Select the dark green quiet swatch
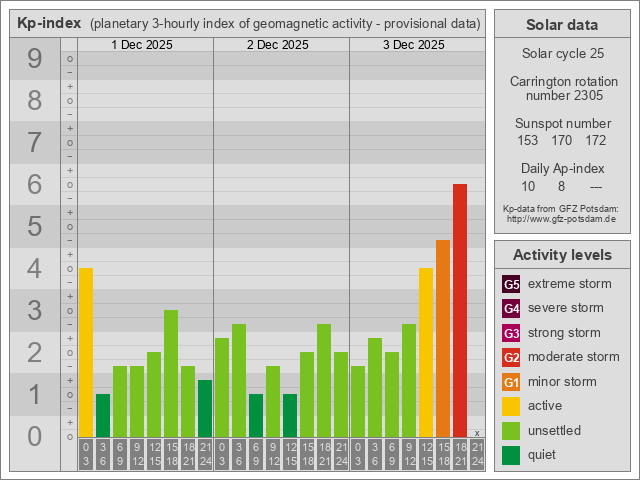Image resolution: width=640 pixels, height=480 pixels. click(511, 455)
